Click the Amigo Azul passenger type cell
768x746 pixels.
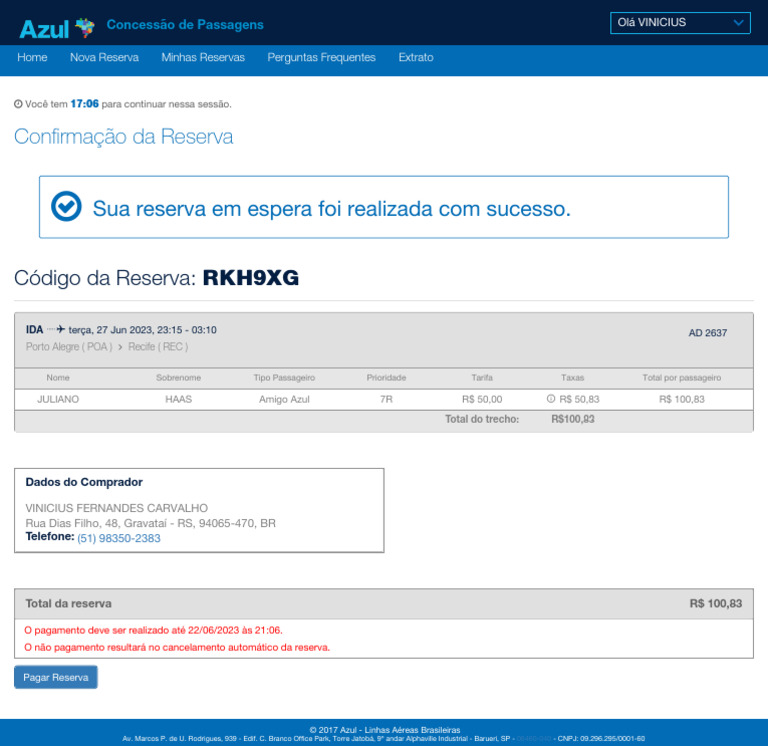284,399
